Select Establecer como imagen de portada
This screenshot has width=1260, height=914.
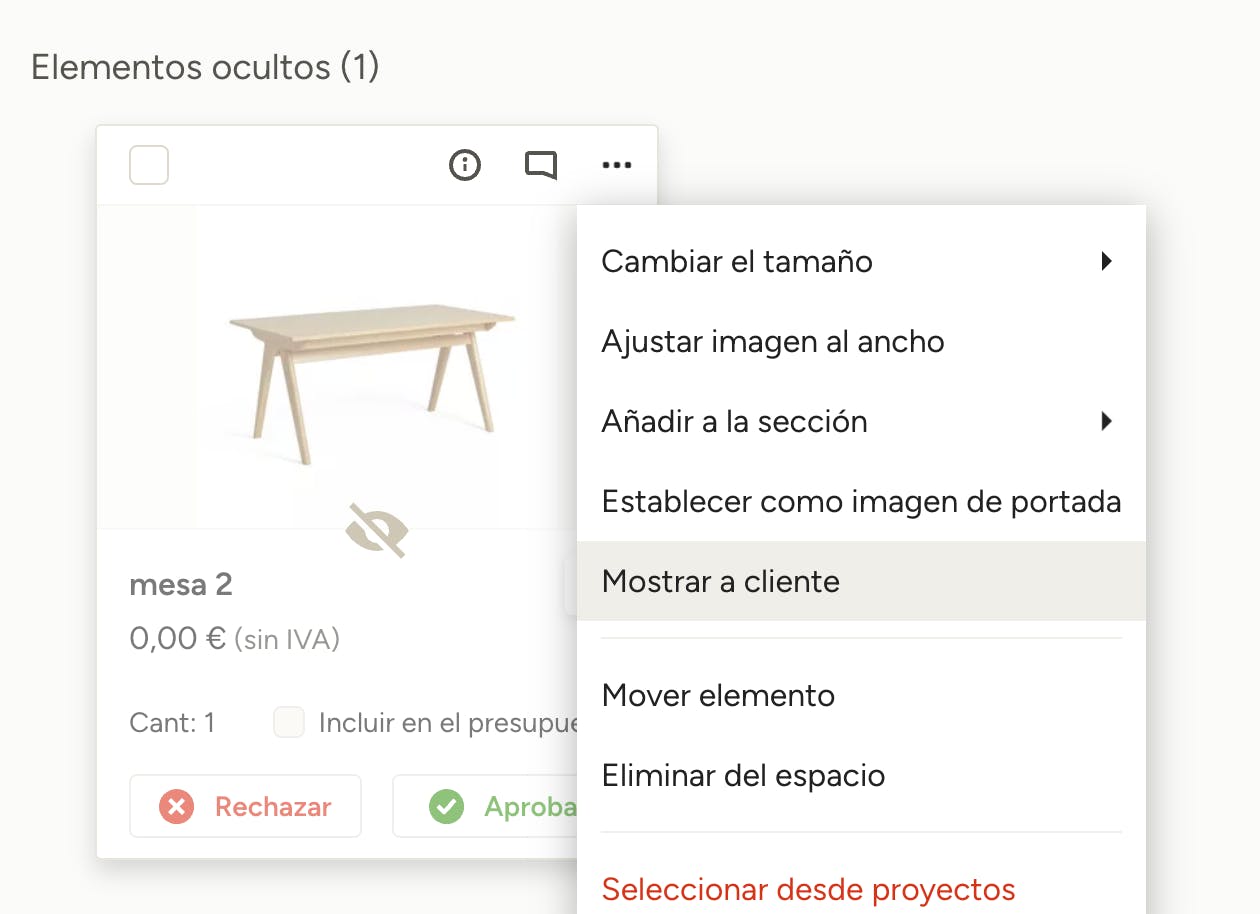pyautogui.click(x=861, y=502)
